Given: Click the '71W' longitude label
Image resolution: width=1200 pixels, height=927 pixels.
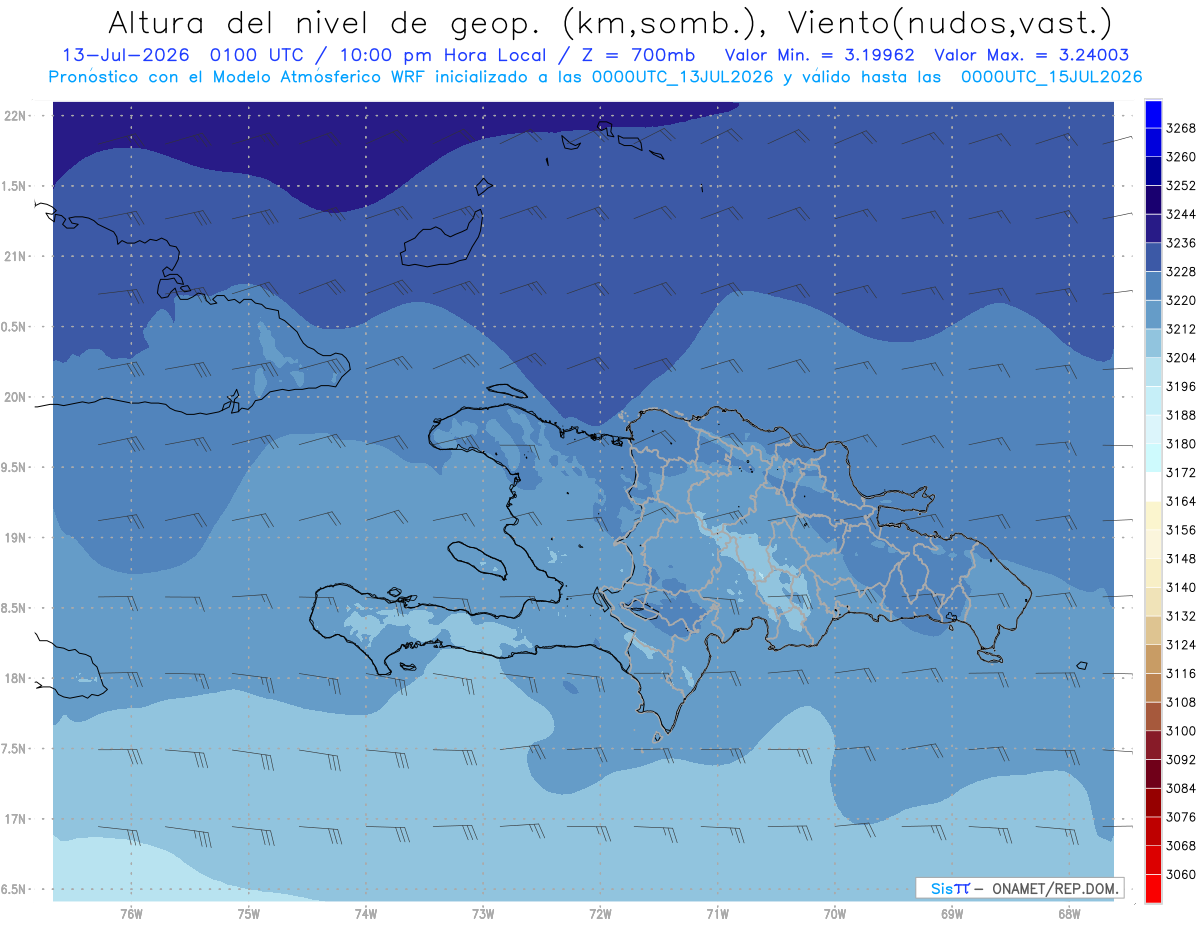Looking at the screenshot, I should coord(717,913).
